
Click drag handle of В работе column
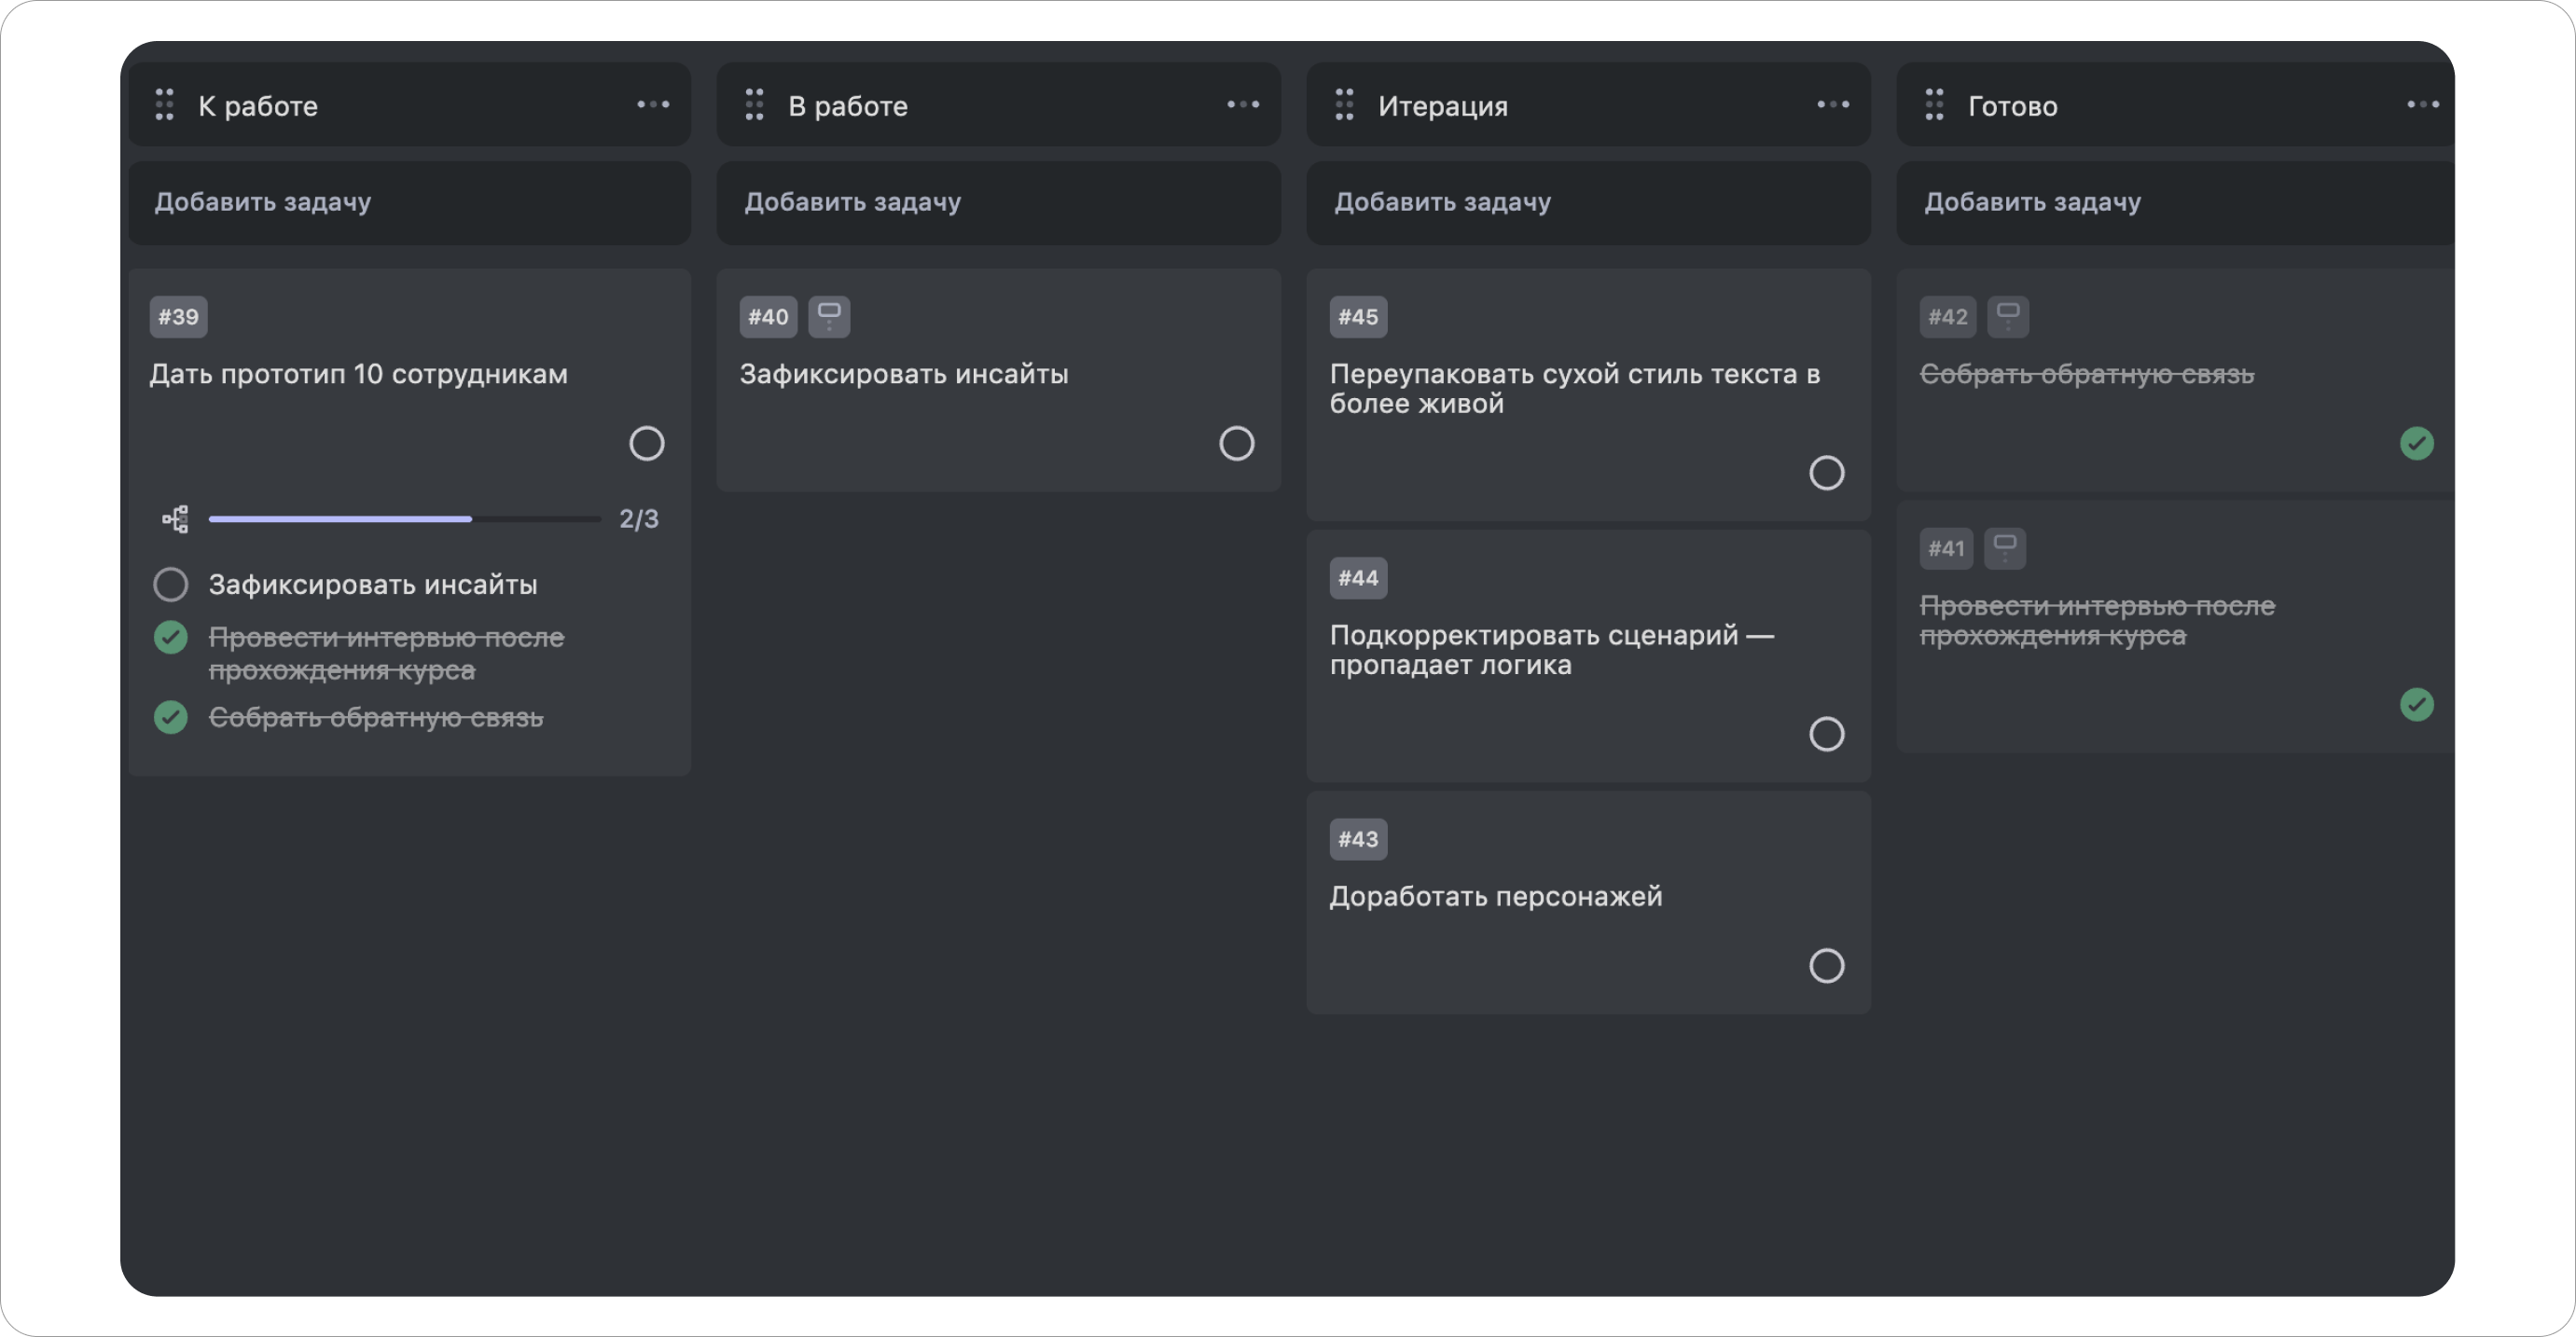click(x=754, y=105)
